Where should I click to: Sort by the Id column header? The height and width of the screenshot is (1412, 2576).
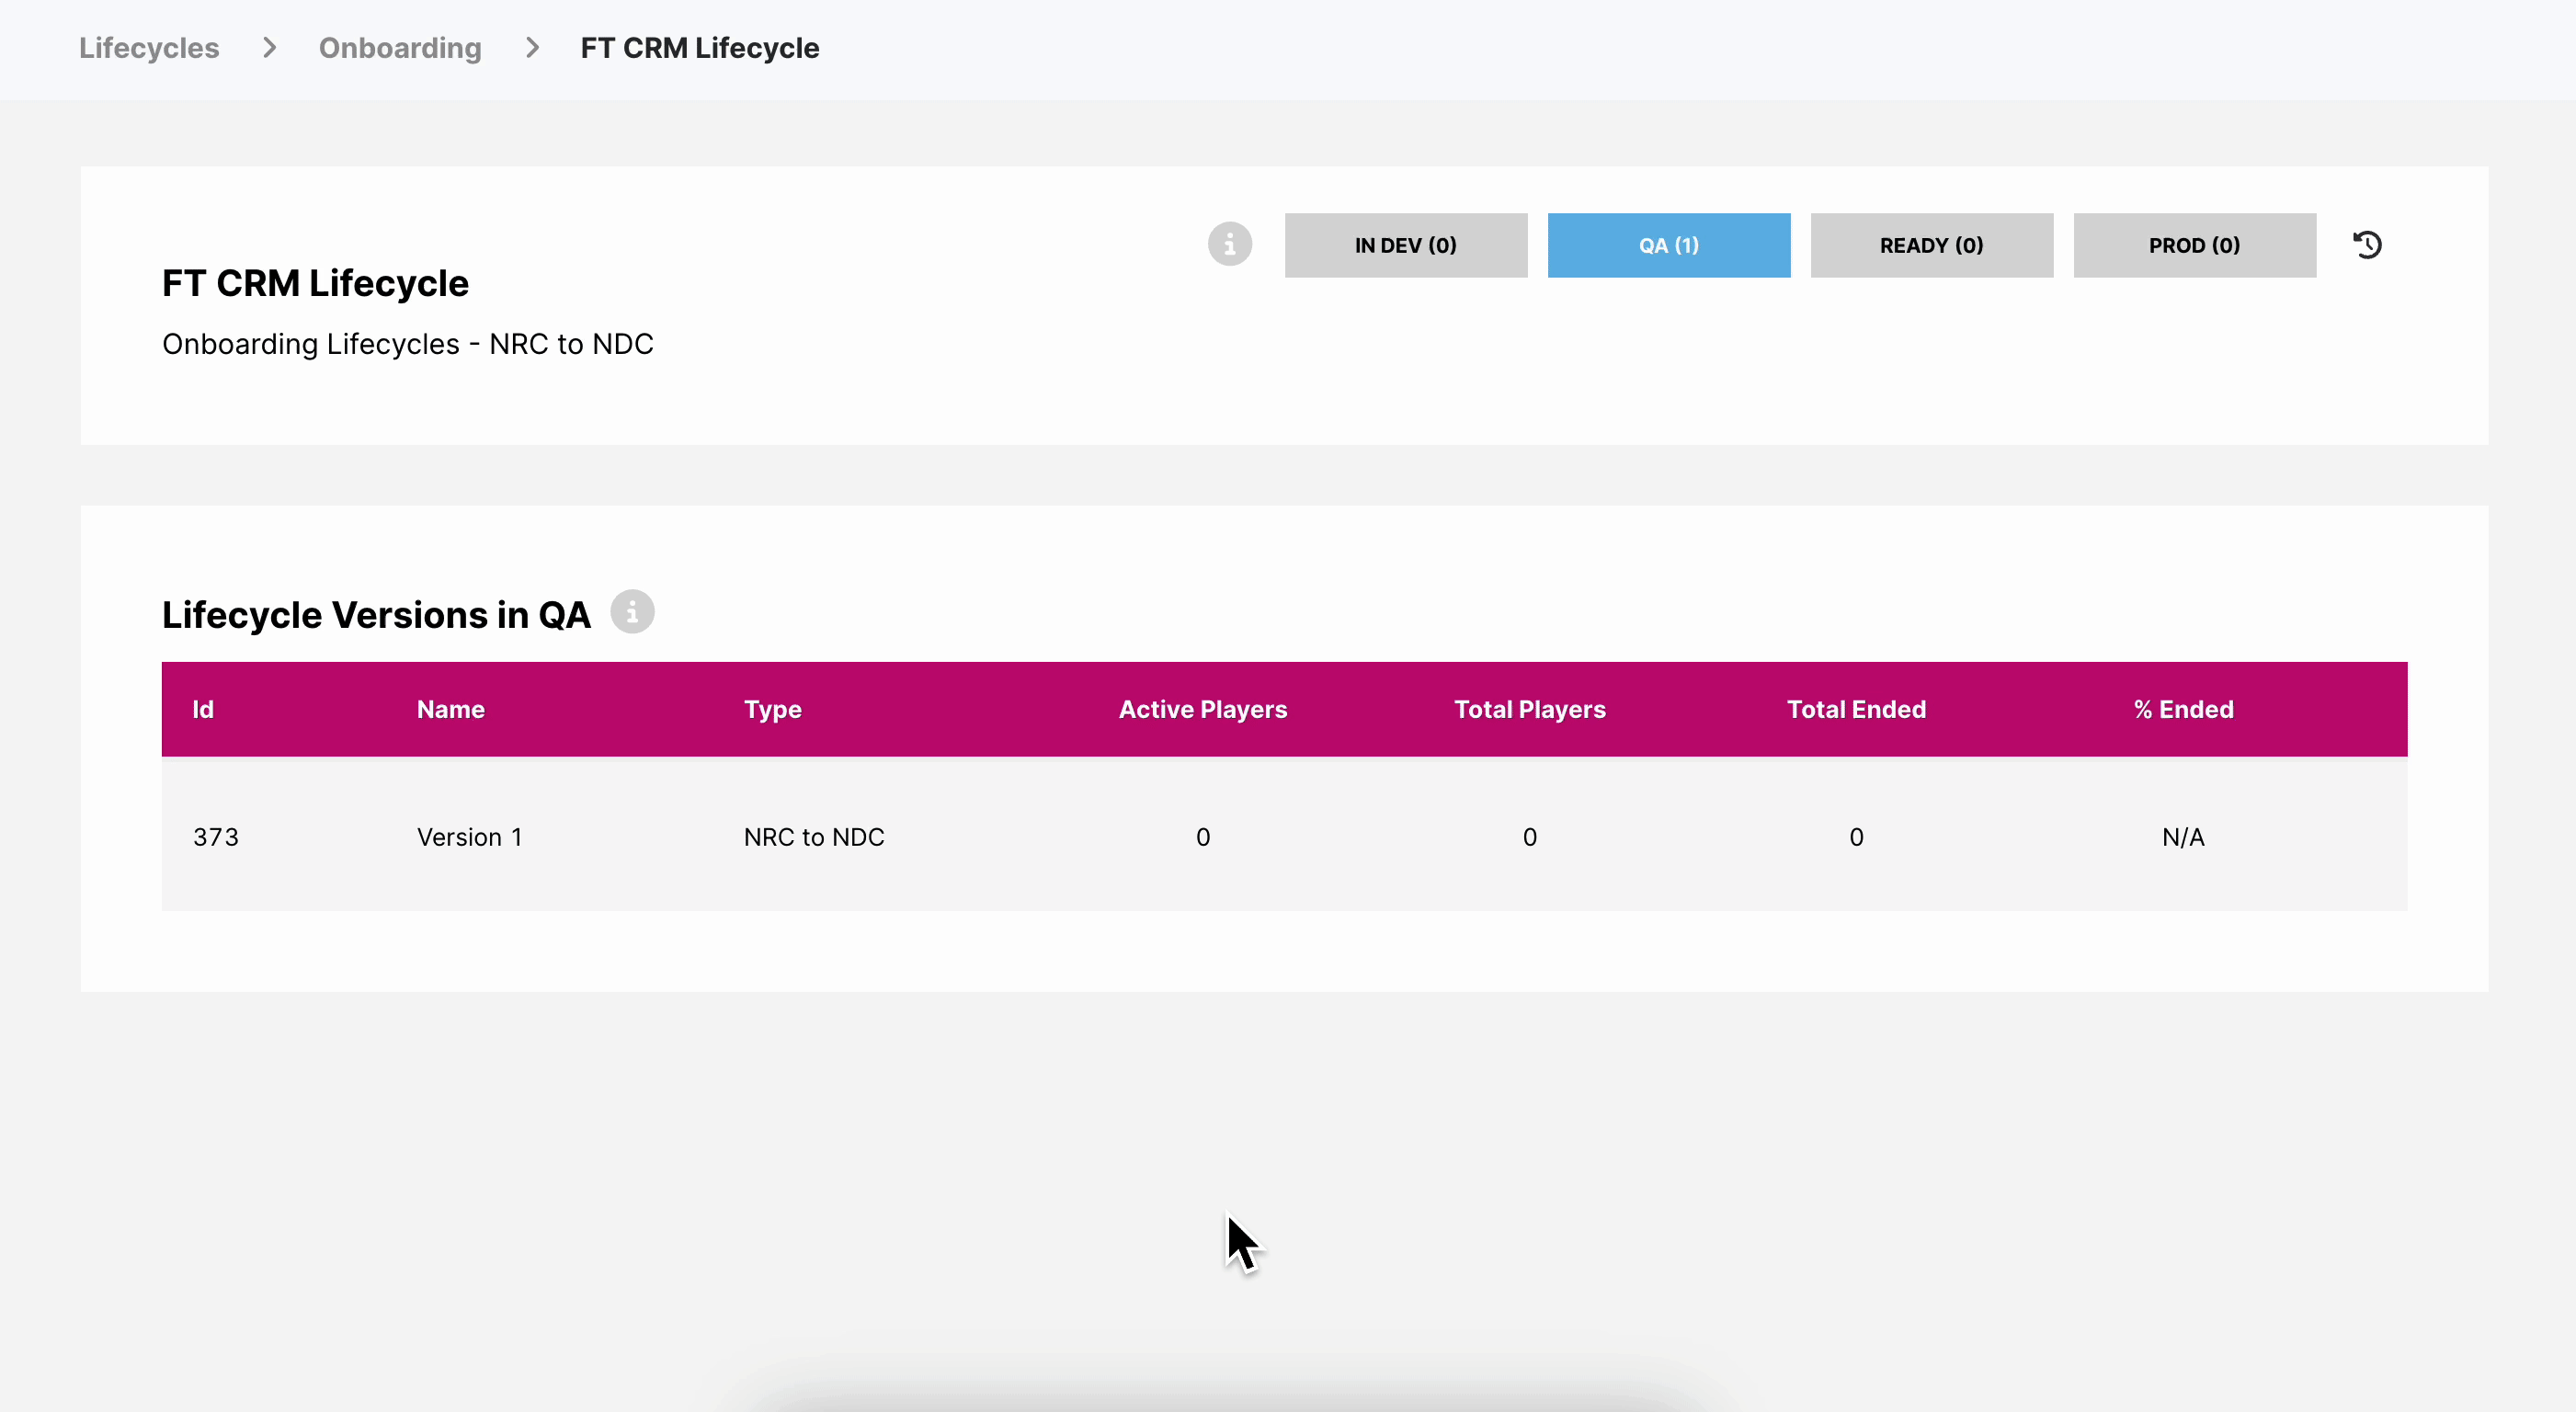(x=203, y=709)
